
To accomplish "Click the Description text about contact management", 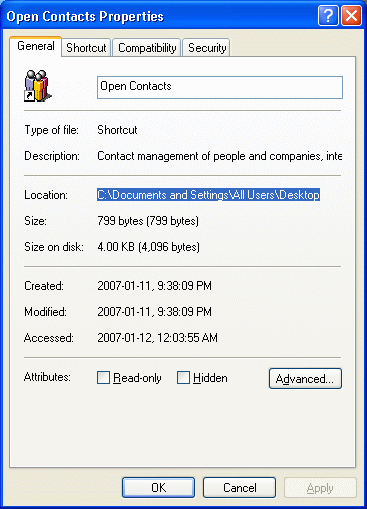I will tap(220, 156).
